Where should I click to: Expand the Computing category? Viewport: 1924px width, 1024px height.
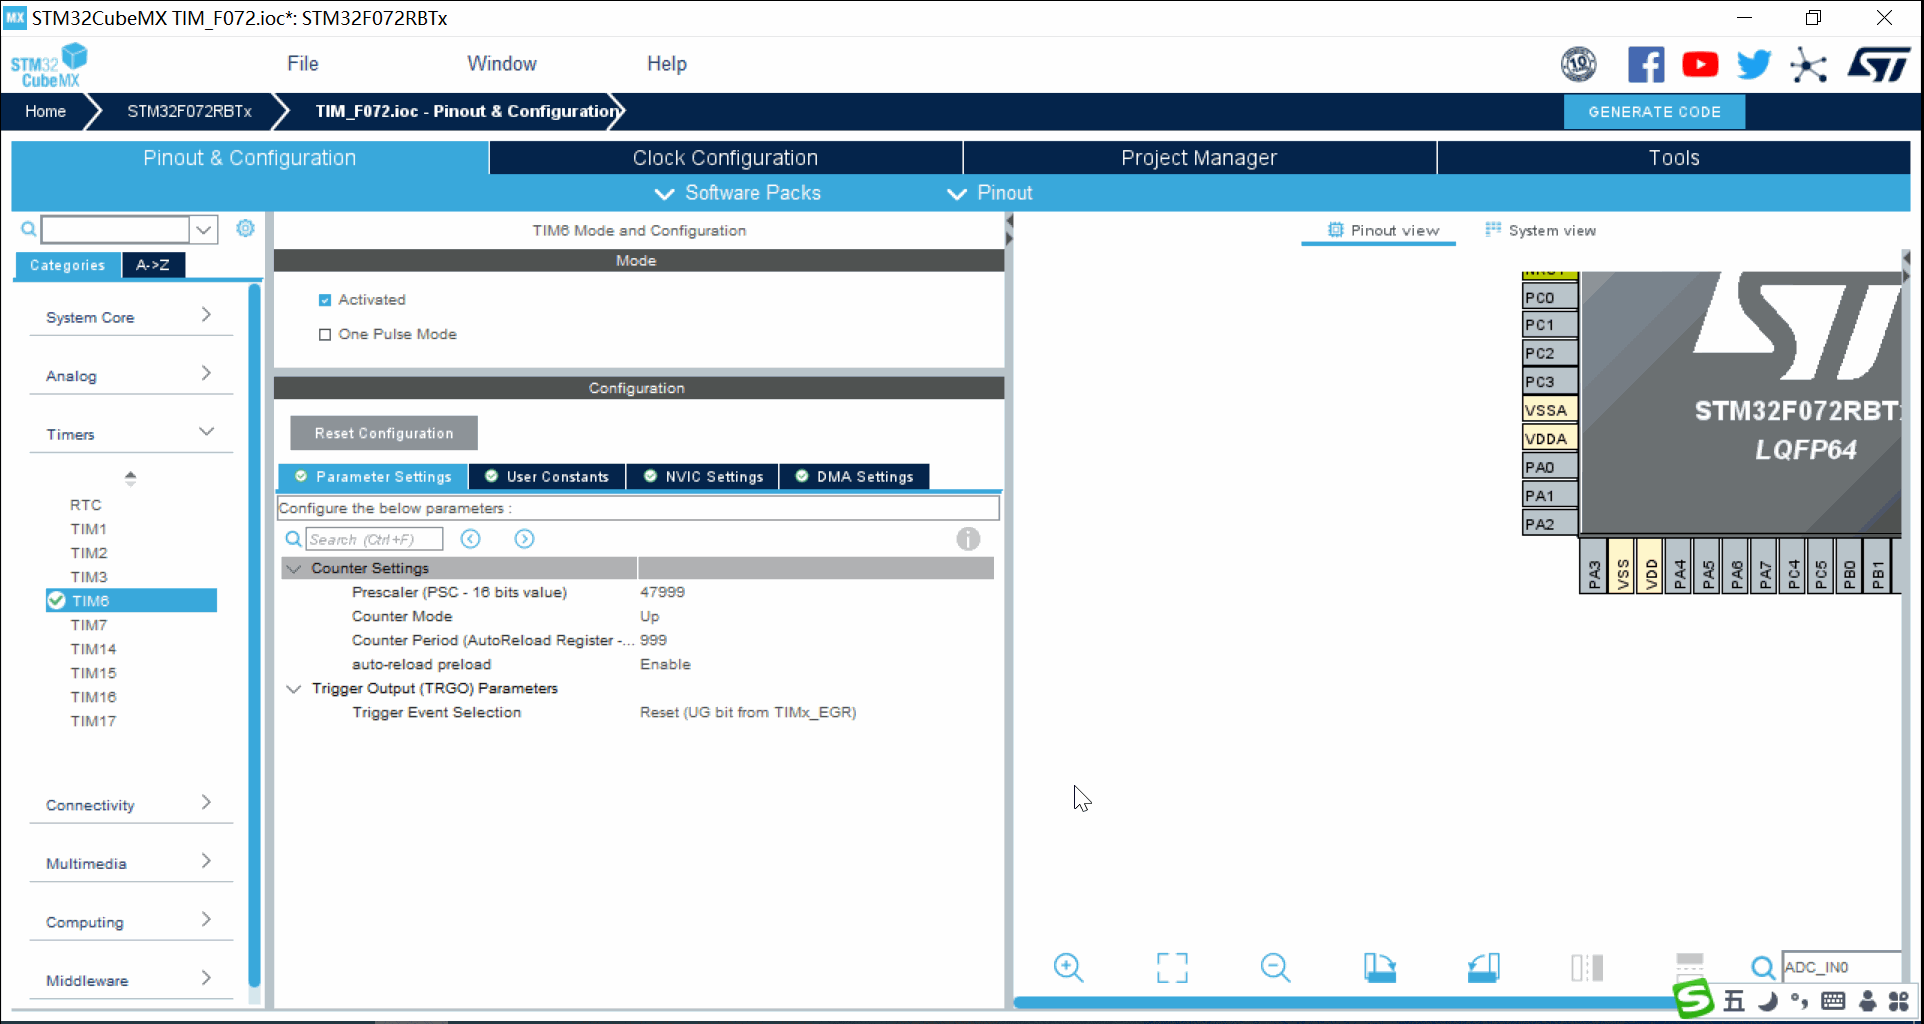tap(131, 922)
